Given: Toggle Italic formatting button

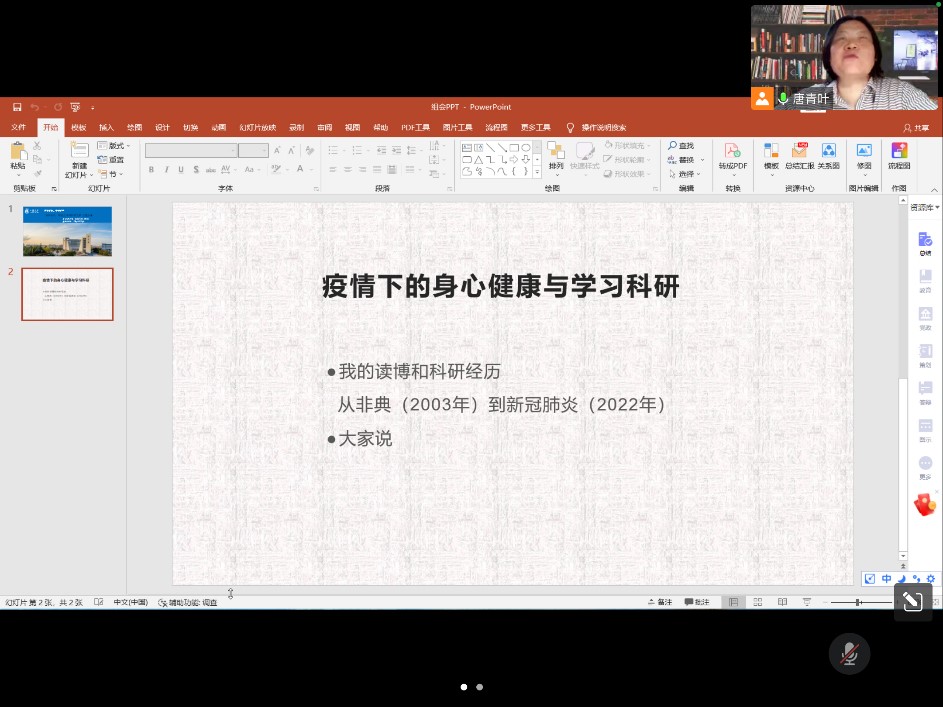Looking at the screenshot, I should (x=166, y=170).
